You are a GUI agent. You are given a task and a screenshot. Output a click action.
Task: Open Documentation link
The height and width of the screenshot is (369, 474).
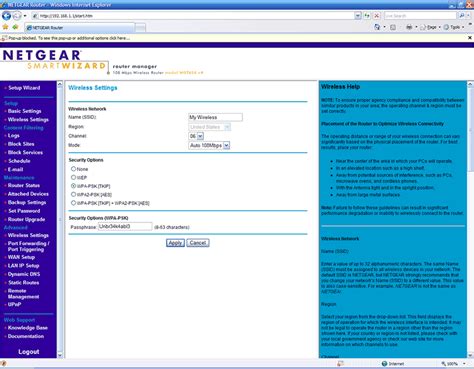coord(26,336)
